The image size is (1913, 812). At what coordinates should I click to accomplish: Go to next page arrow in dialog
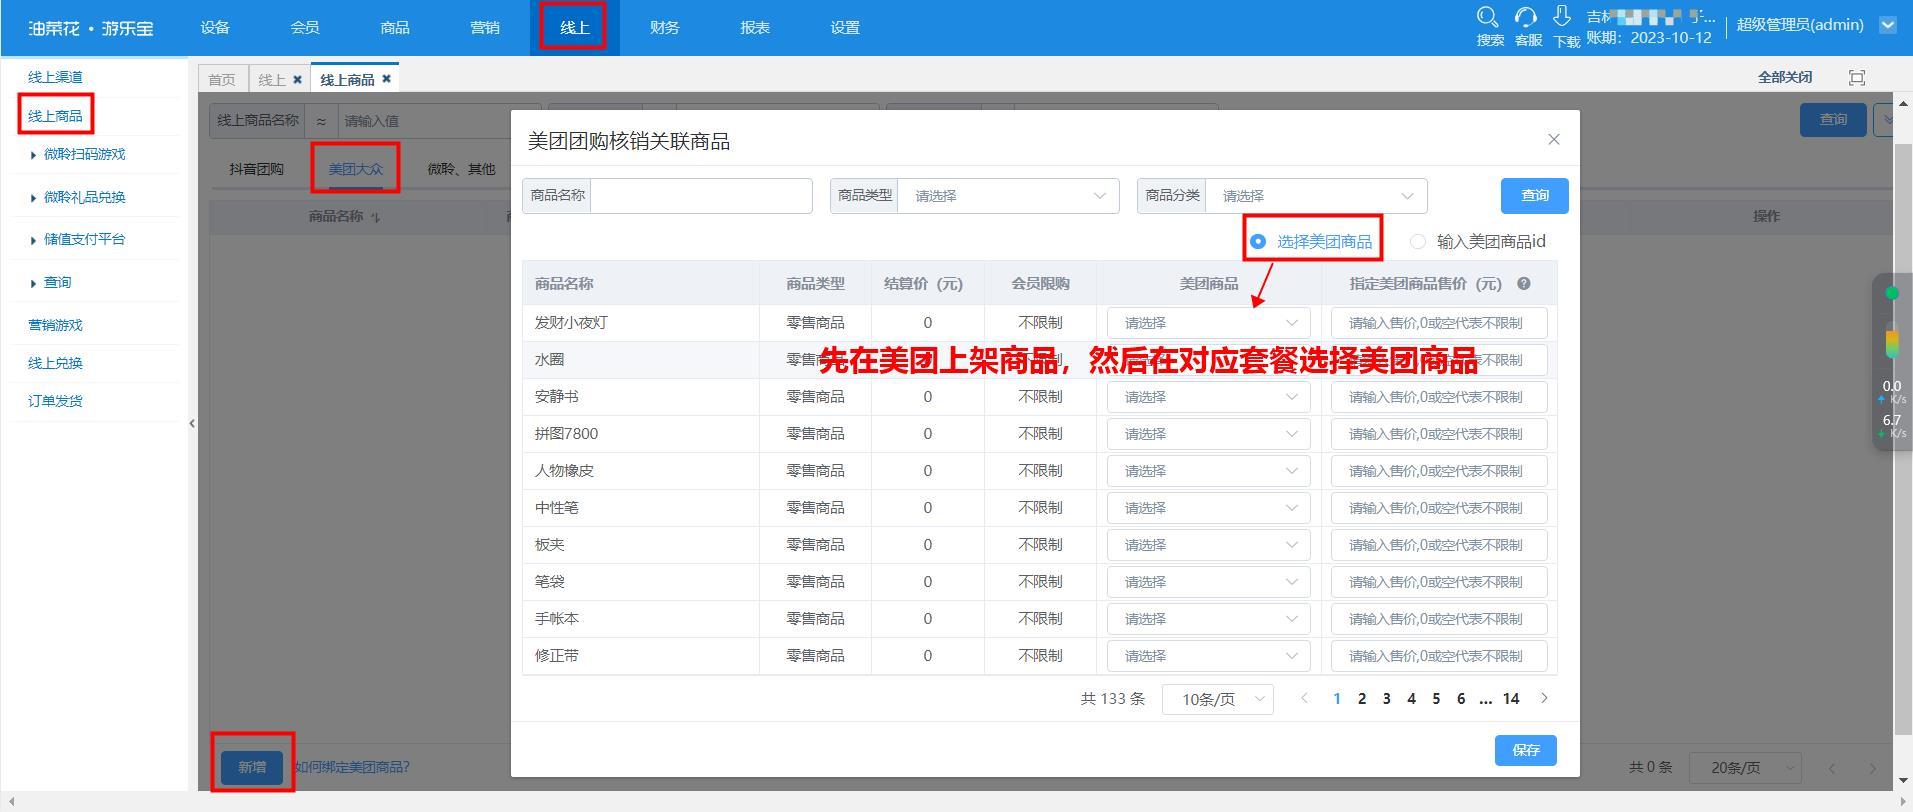tap(1544, 698)
